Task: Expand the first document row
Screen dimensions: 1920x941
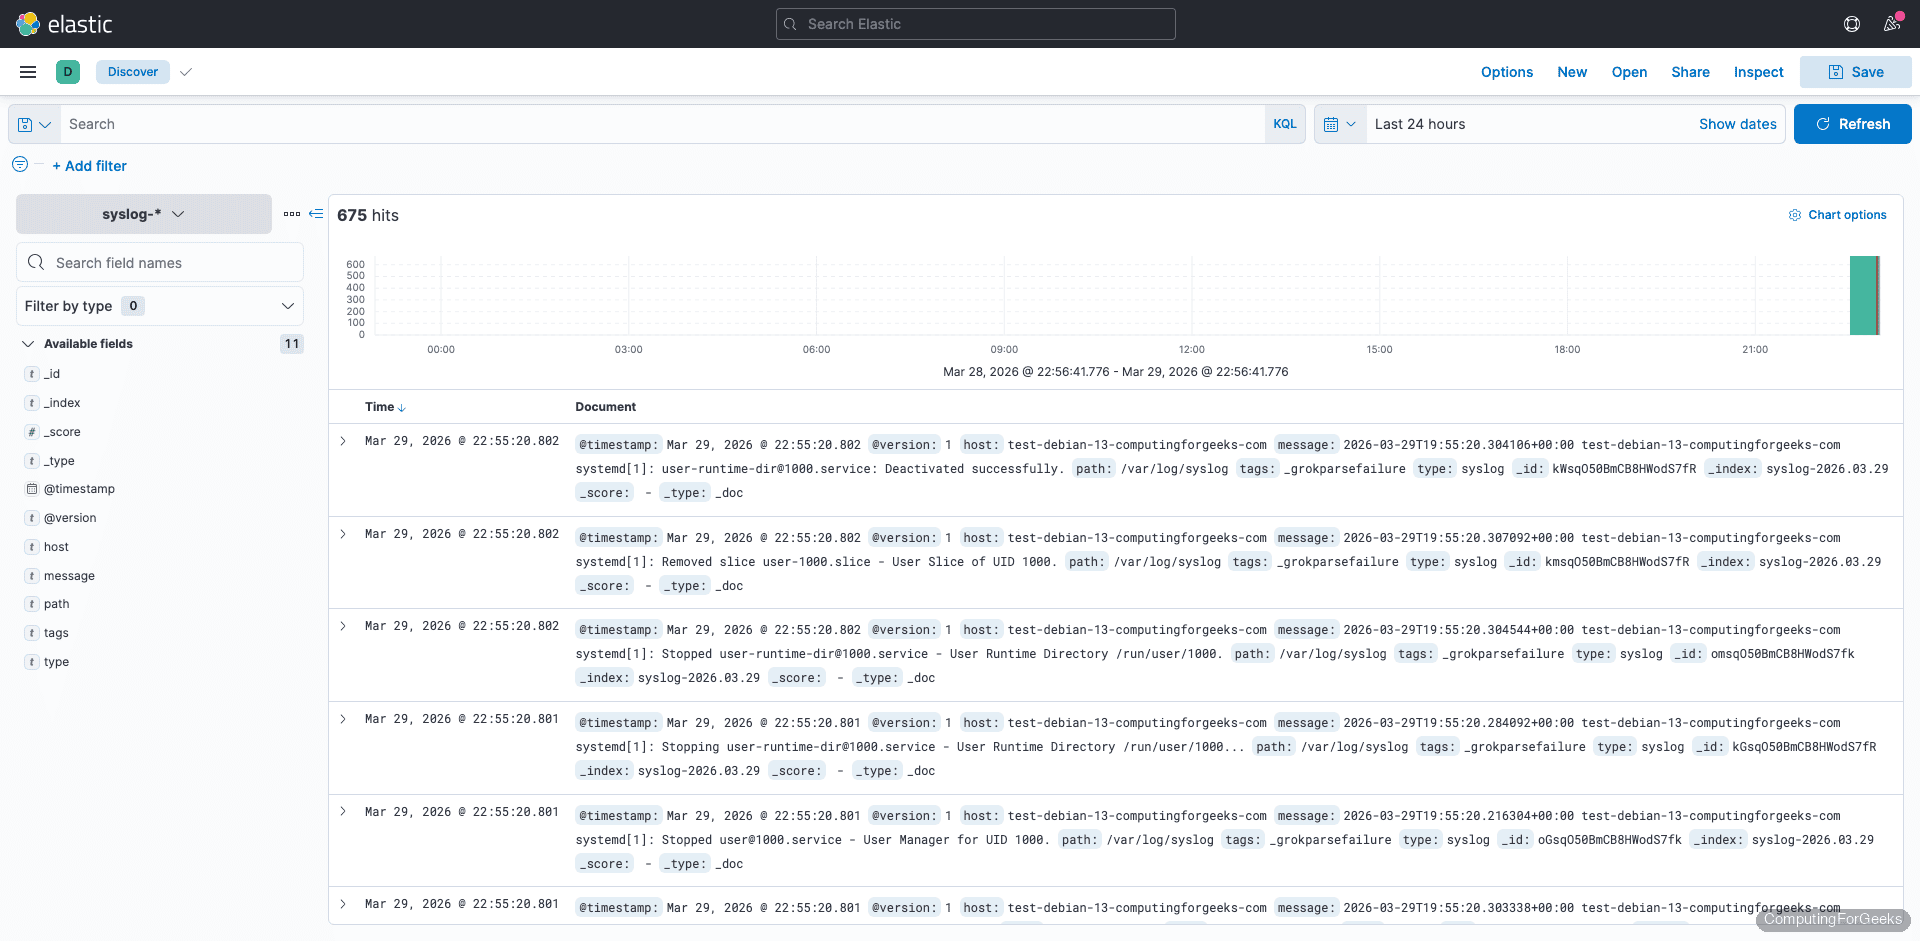Action: pos(343,440)
